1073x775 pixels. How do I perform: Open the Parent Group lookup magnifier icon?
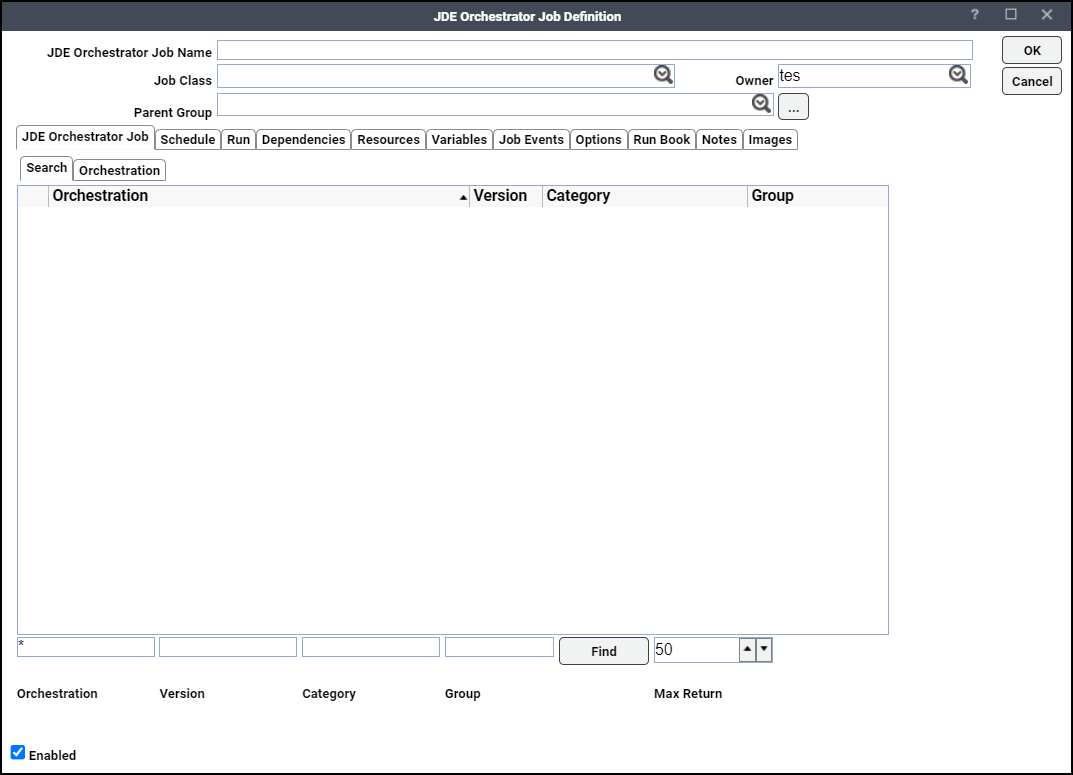(761, 103)
